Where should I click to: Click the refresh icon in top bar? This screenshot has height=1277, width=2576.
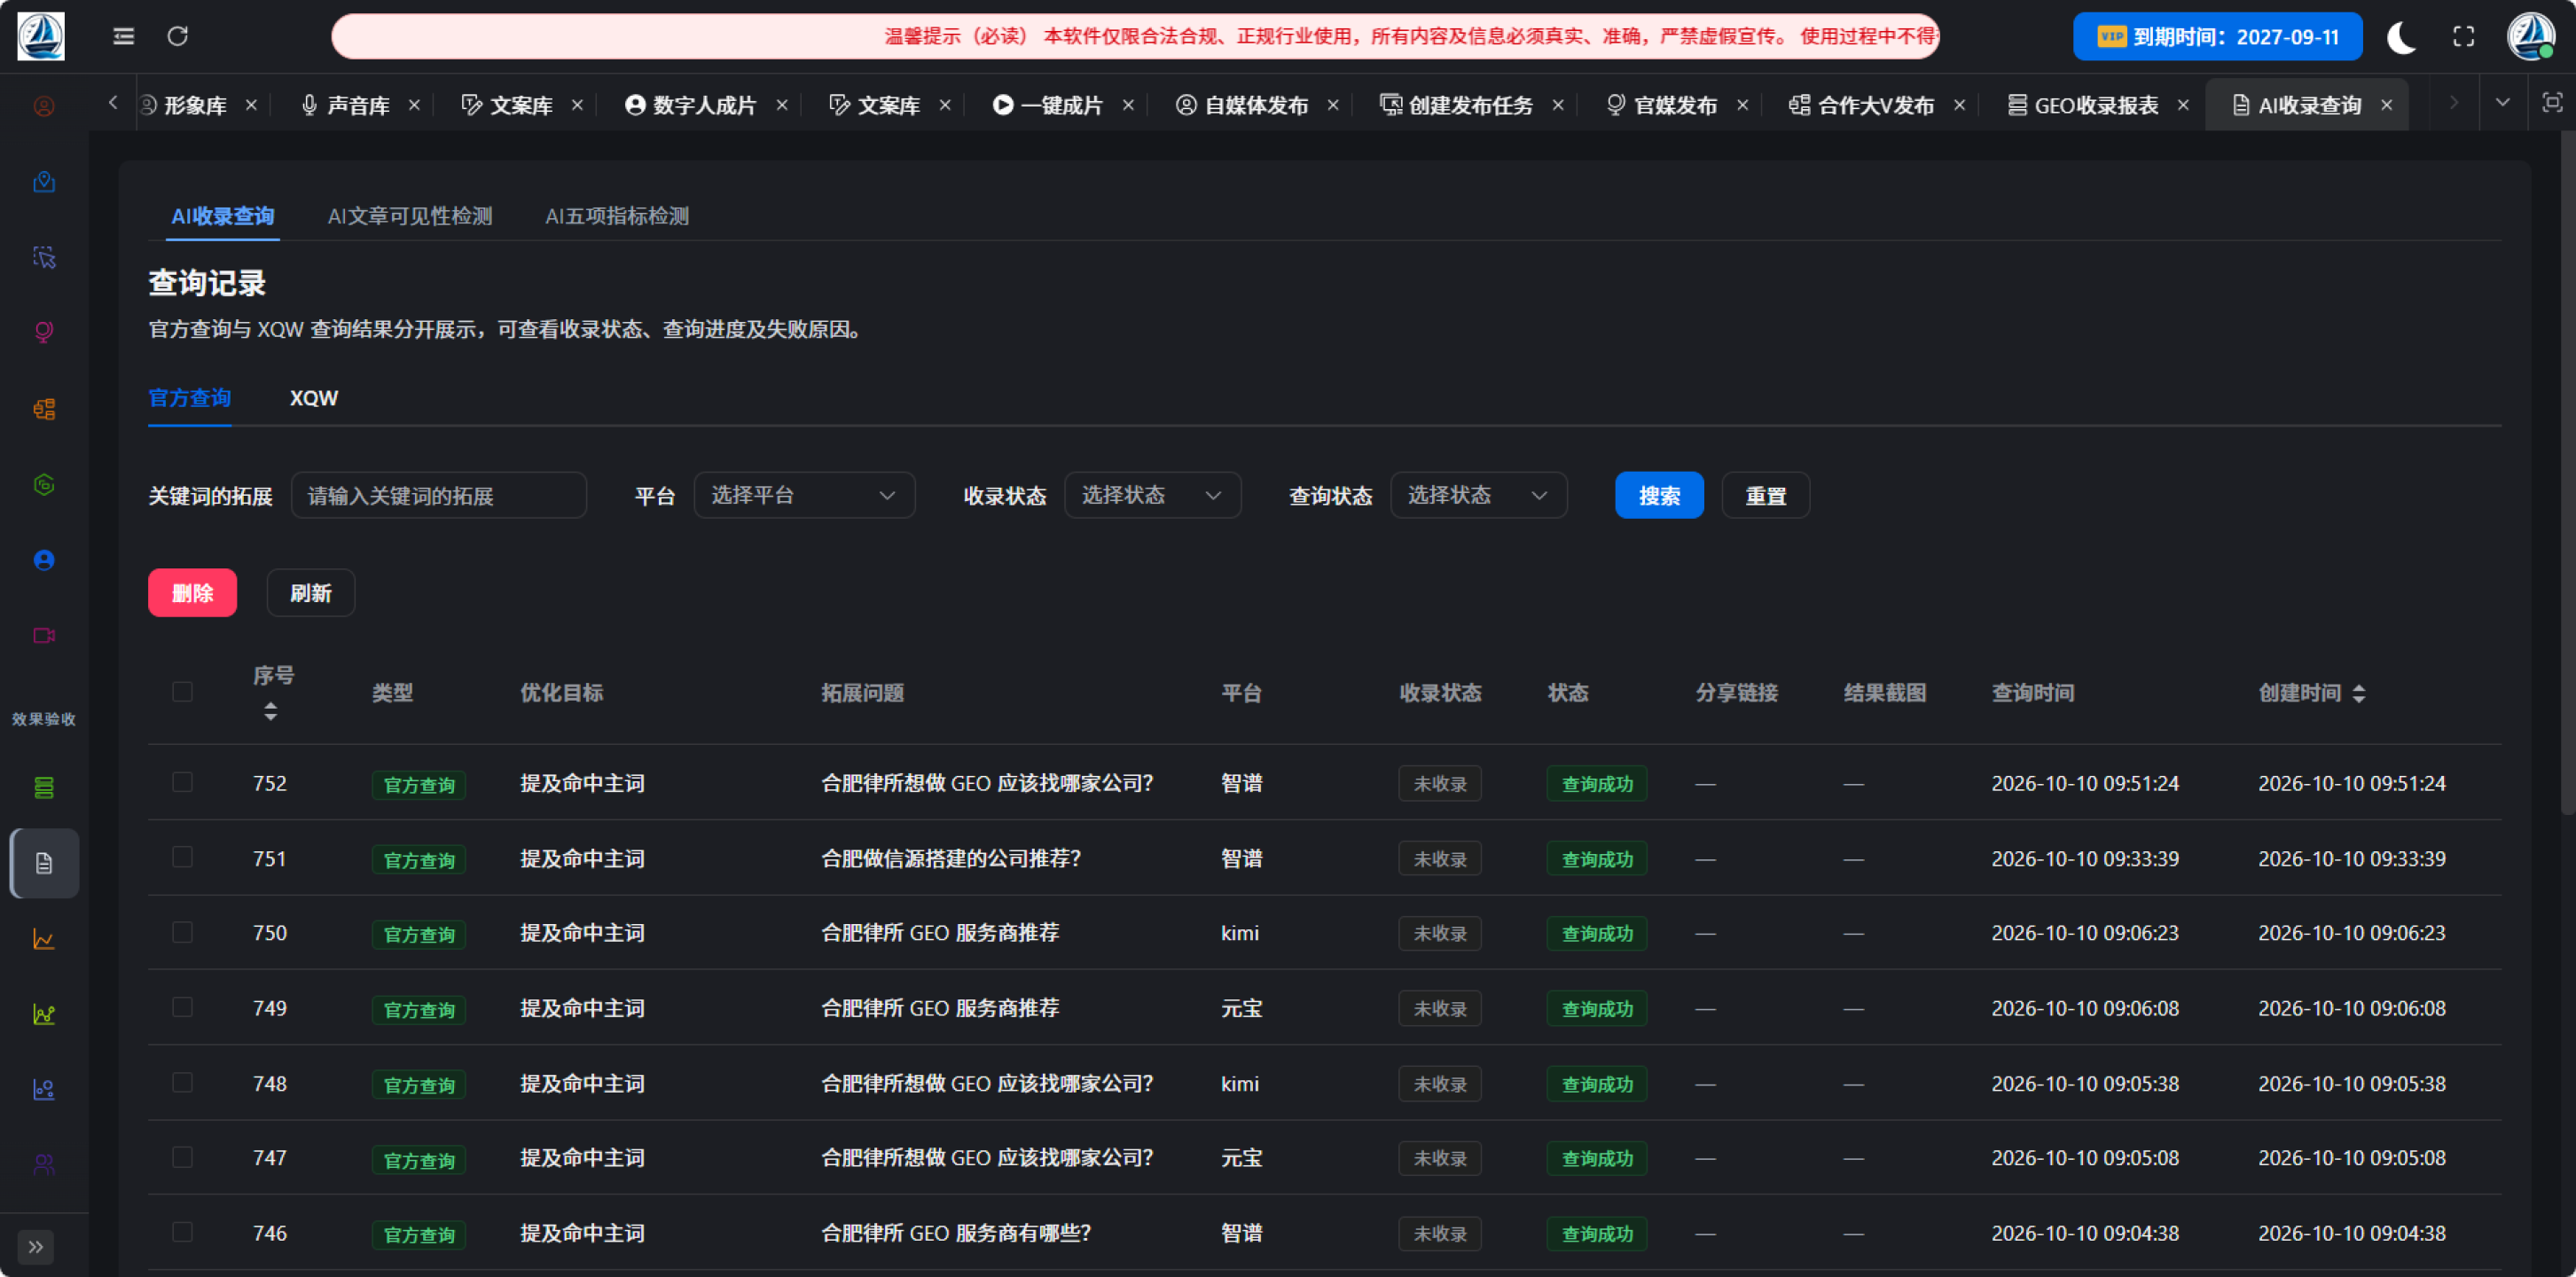point(178,37)
